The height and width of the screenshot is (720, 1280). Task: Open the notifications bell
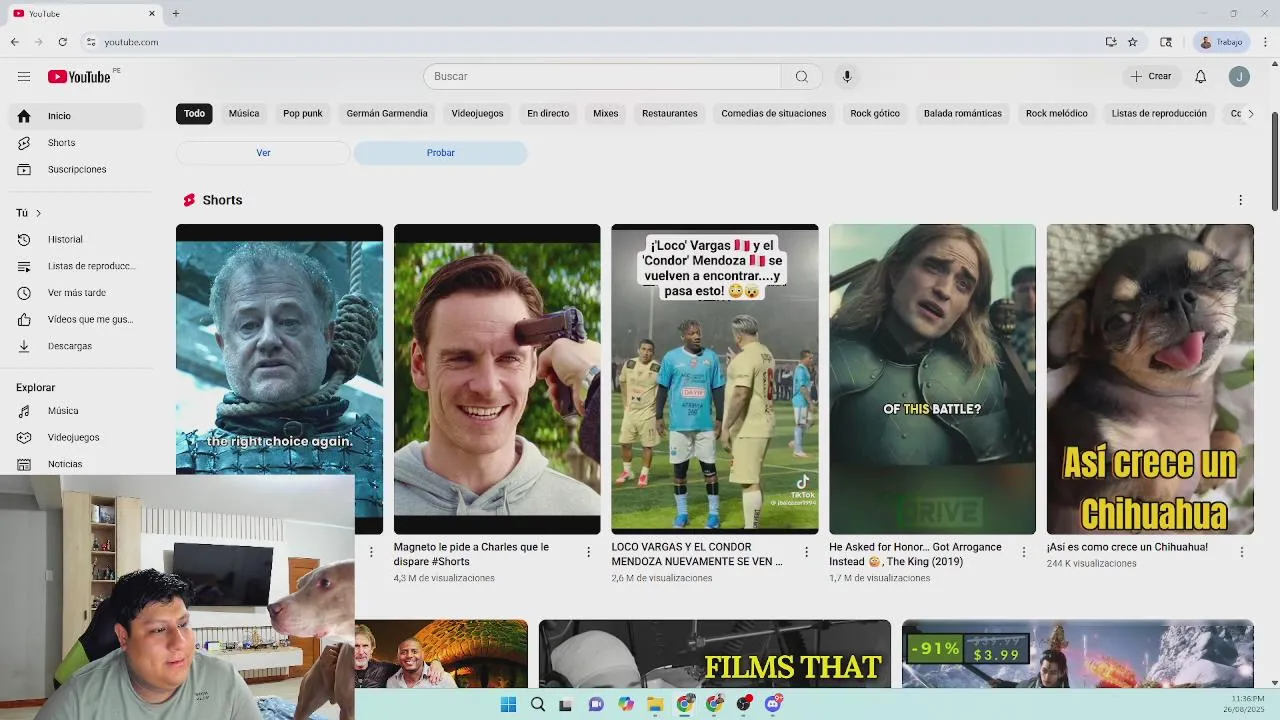[x=1201, y=76]
